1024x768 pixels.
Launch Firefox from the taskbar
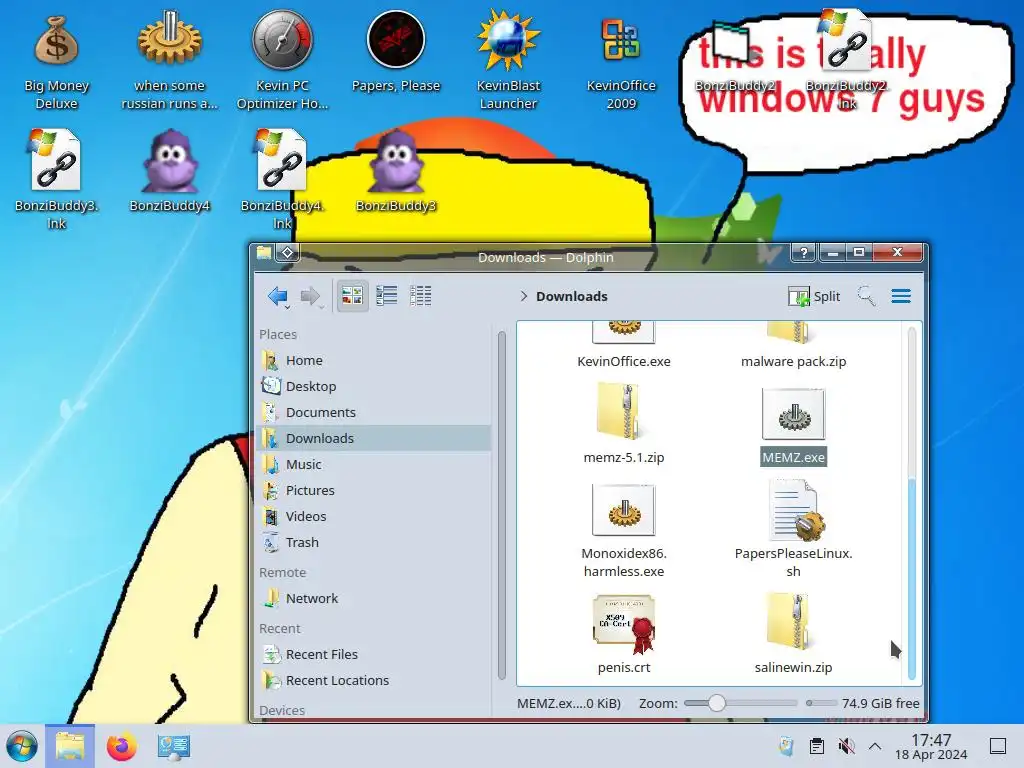click(121, 746)
